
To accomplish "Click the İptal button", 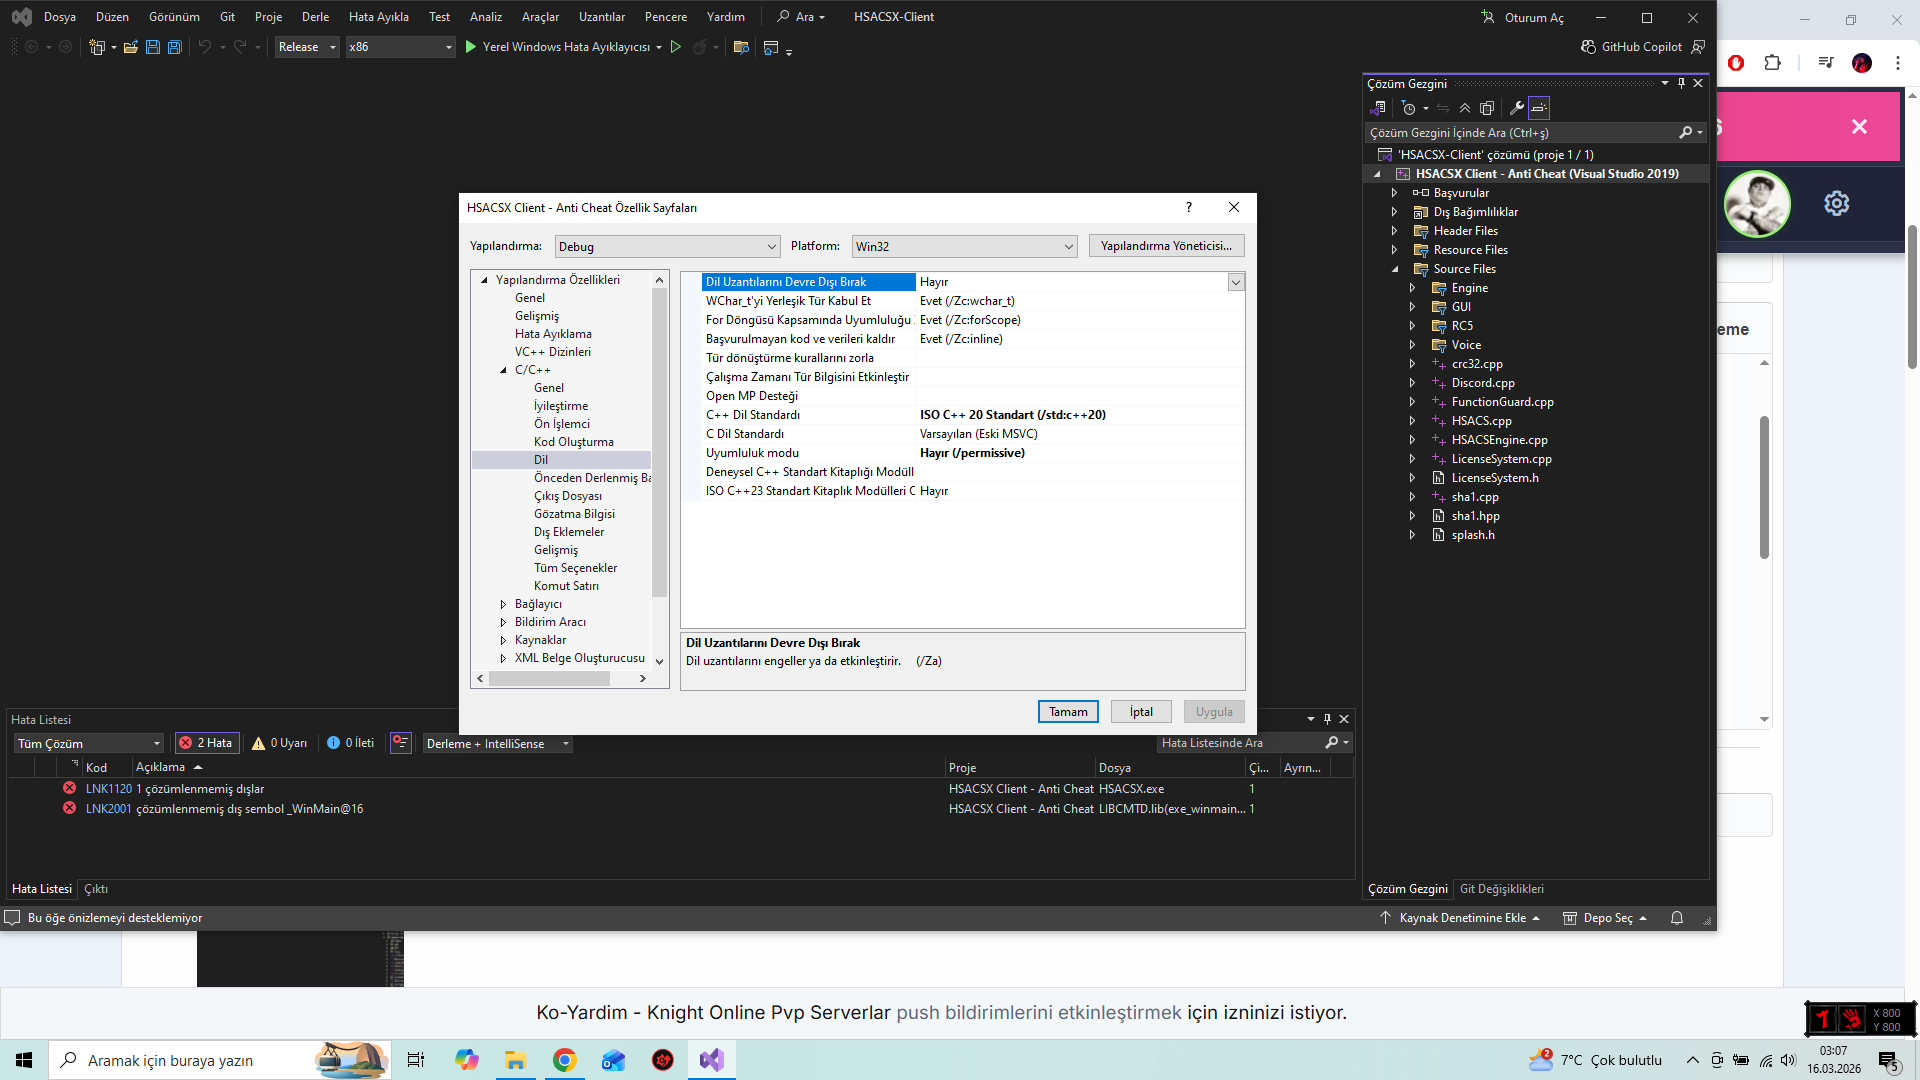I will tap(1141, 712).
